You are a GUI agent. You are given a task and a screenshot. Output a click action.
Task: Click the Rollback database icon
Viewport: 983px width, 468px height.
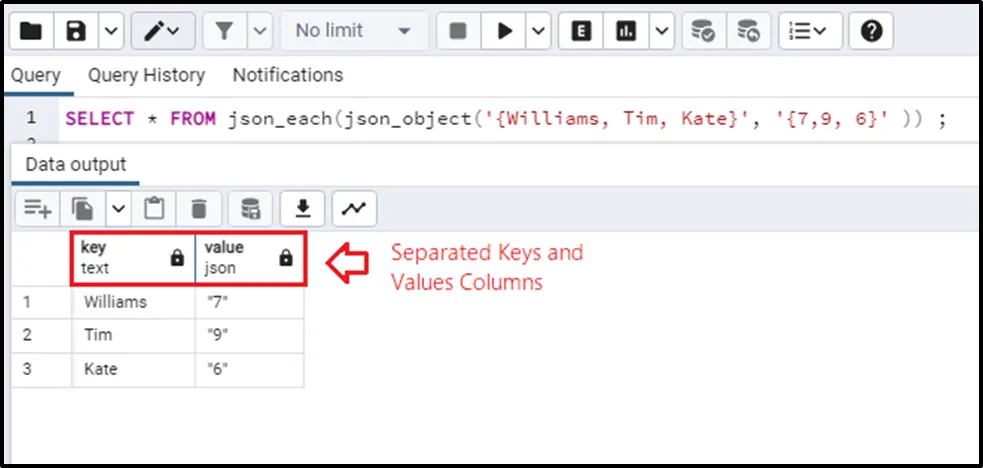(x=748, y=31)
